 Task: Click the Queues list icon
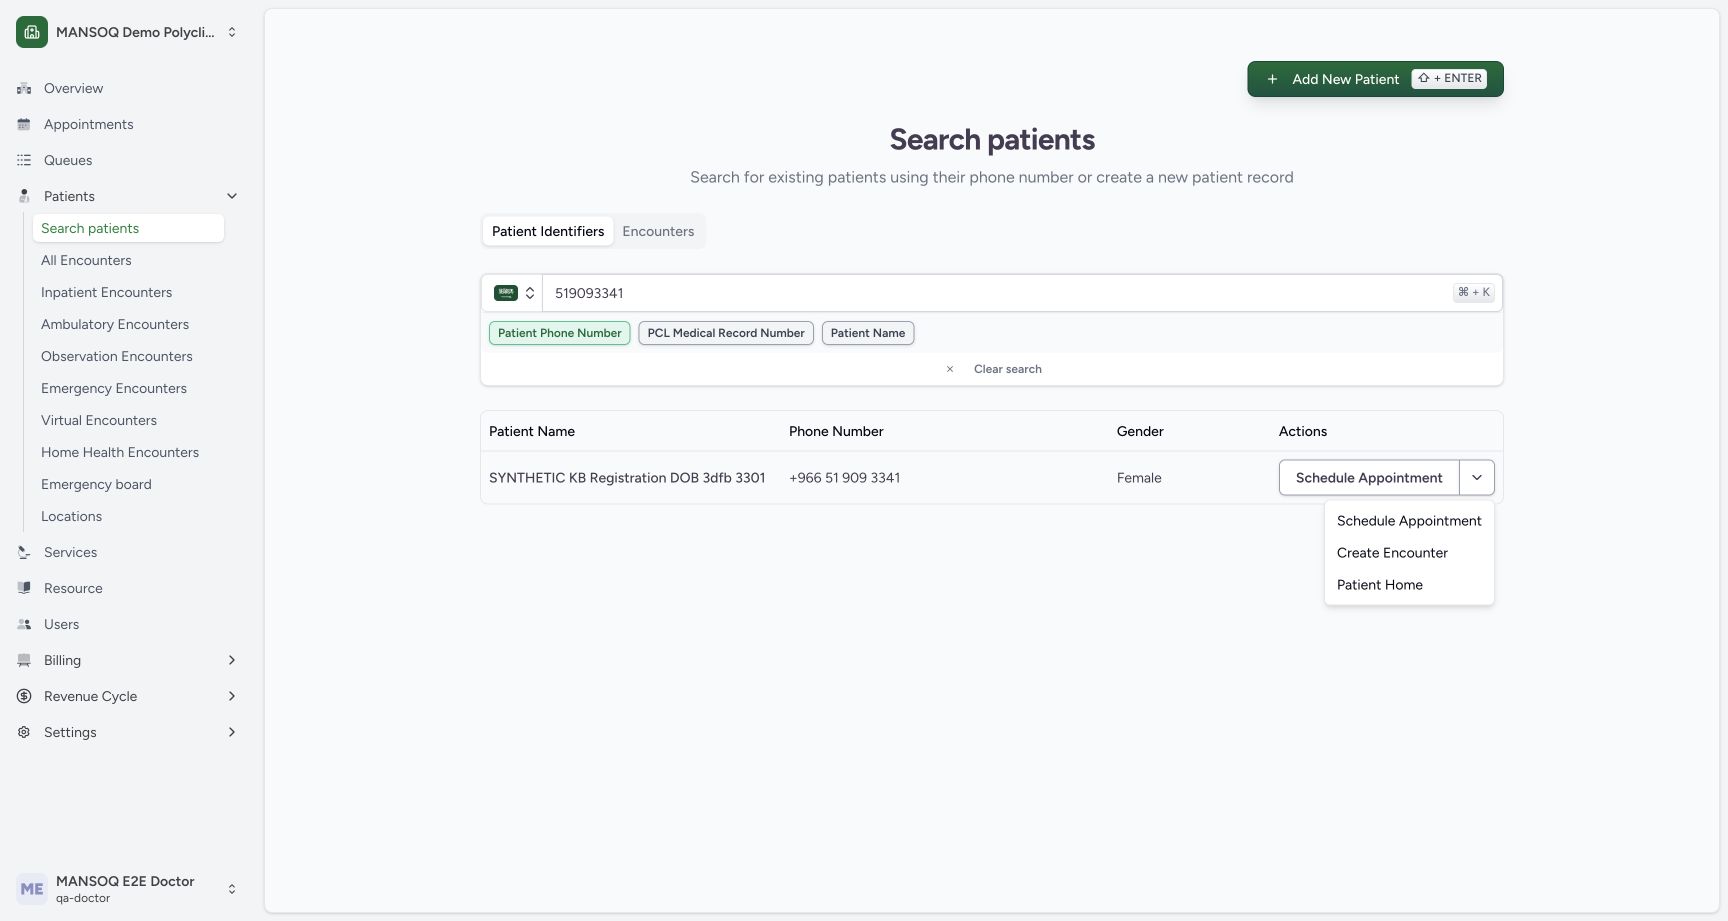click(24, 160)
